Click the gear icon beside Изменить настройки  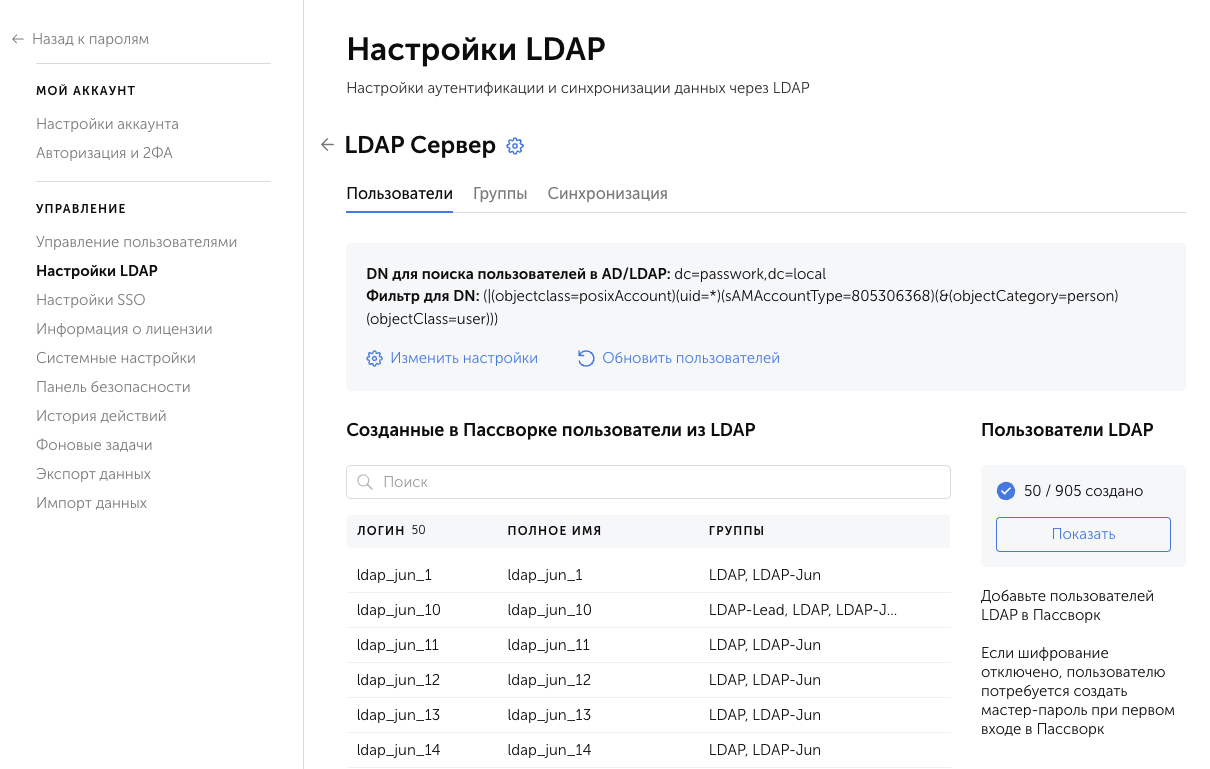click(375, 358)
